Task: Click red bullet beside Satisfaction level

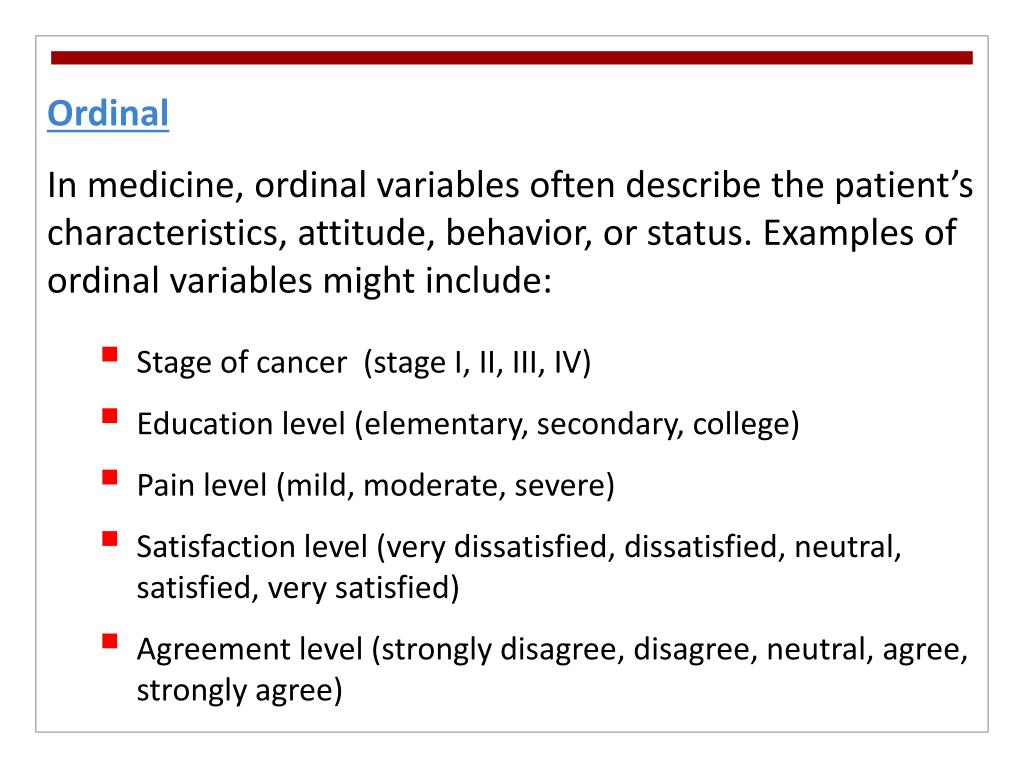Action: pyautogui.click(x=110, y=539)
